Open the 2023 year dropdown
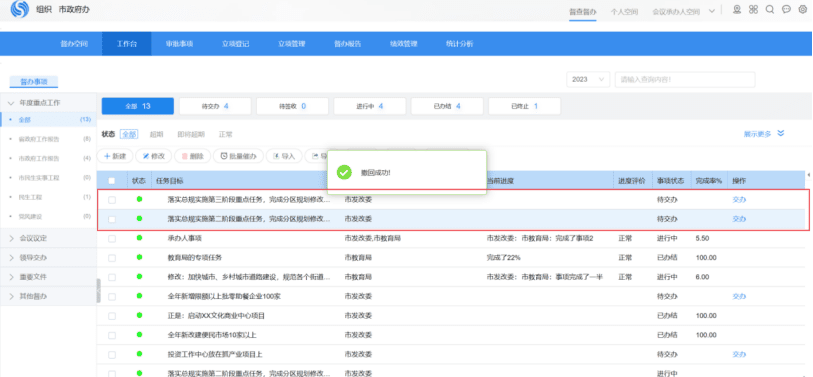This screenshot has height=377, width=813. point(588,79)
